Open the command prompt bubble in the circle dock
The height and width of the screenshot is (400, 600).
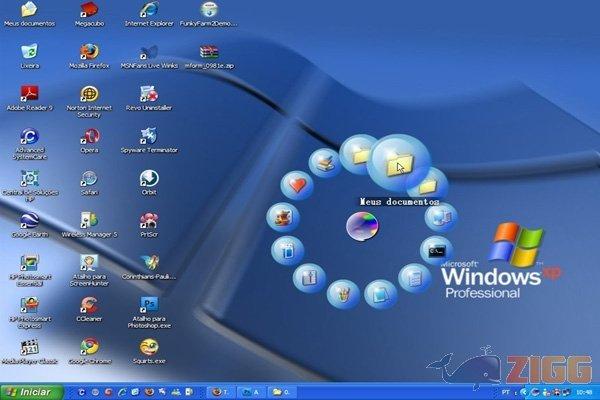pos(436,248)
